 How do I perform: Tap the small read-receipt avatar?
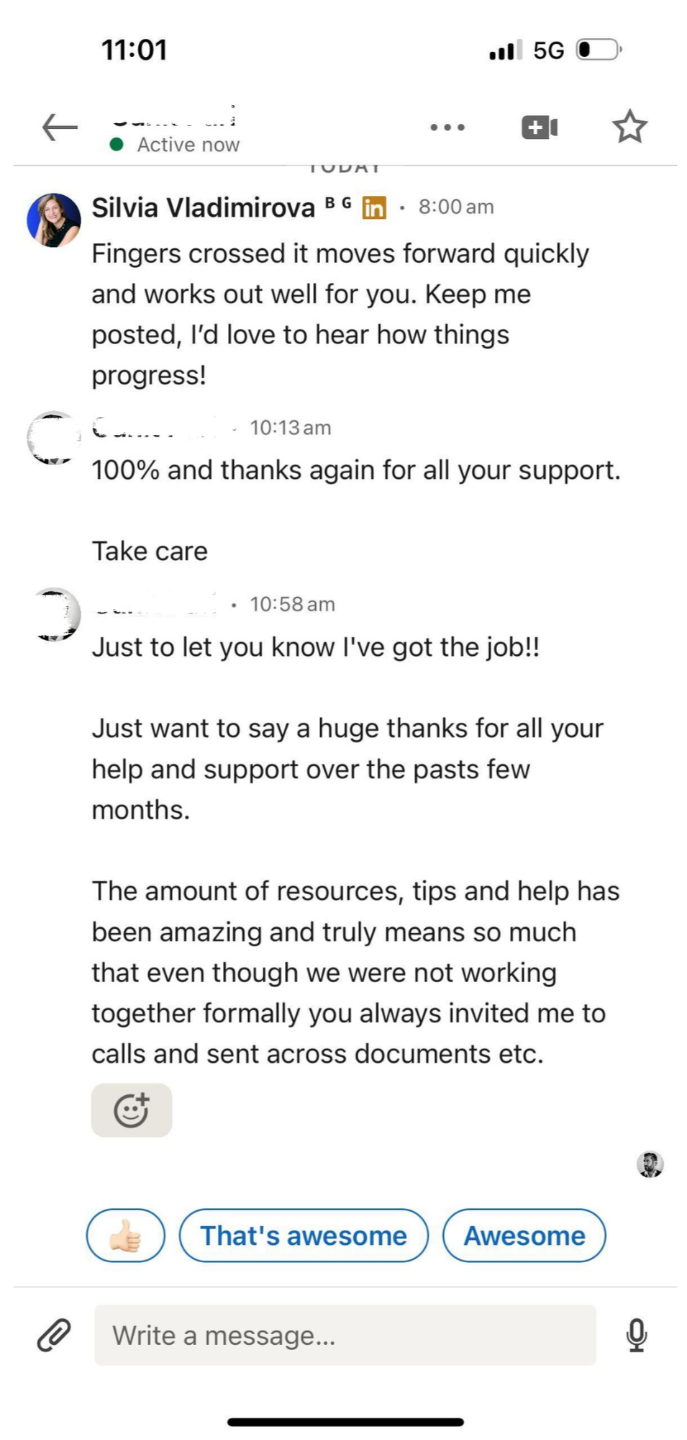pyautogui.click(x=650, y=1164)
